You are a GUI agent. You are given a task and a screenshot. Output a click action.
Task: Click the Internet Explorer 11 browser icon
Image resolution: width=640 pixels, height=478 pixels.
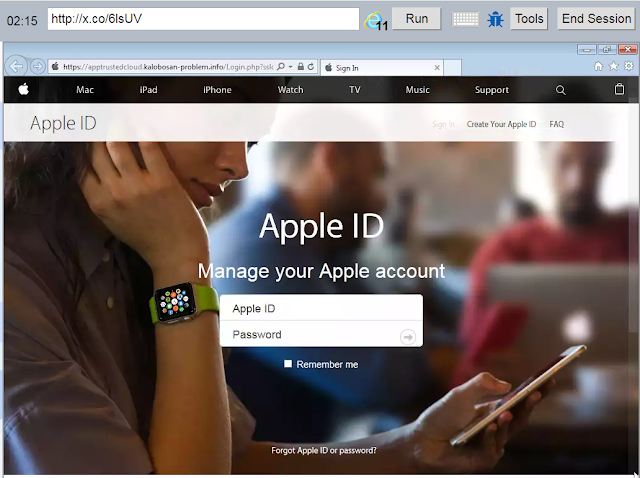pyautogui.click(x=376, y=20)
